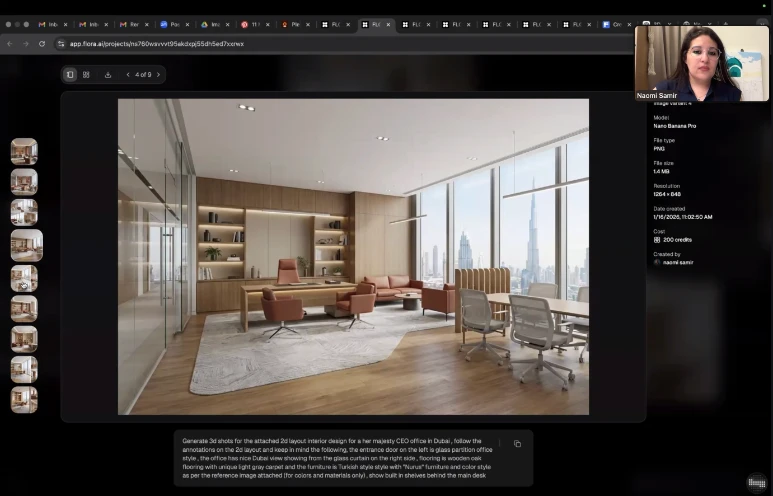Viewport: 773px width, 496px height.
Task: Click the browser forward button
Action: tap(25, 44)
